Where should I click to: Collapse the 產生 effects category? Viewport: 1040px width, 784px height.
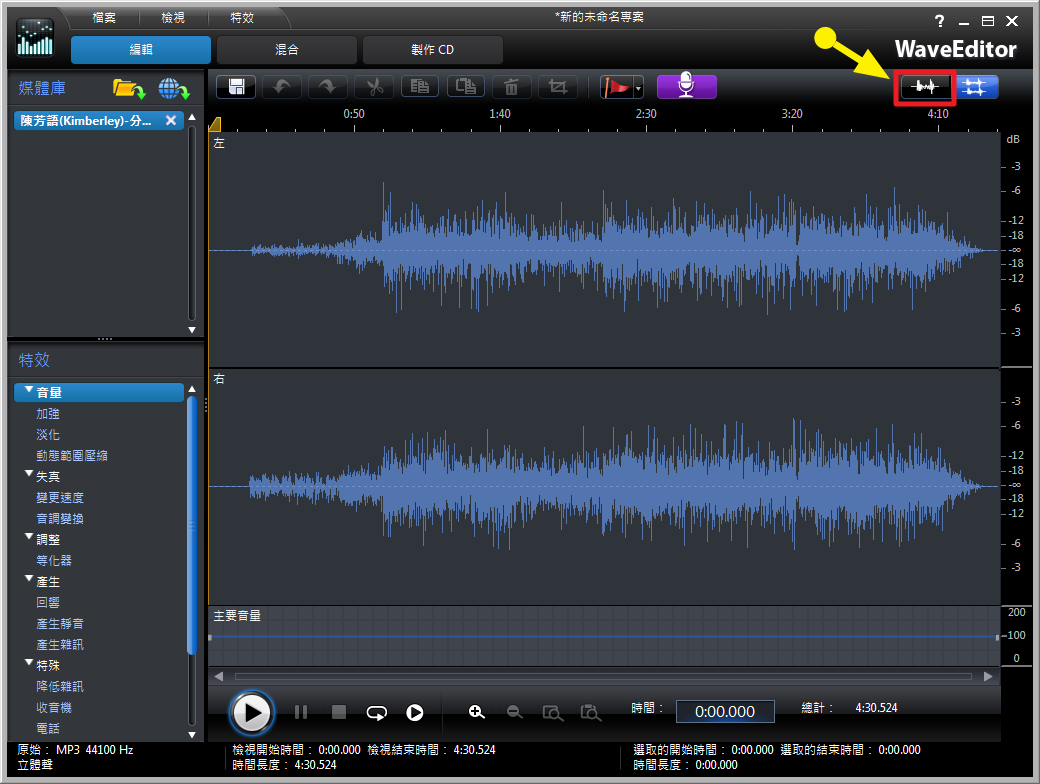coord(29,580)
